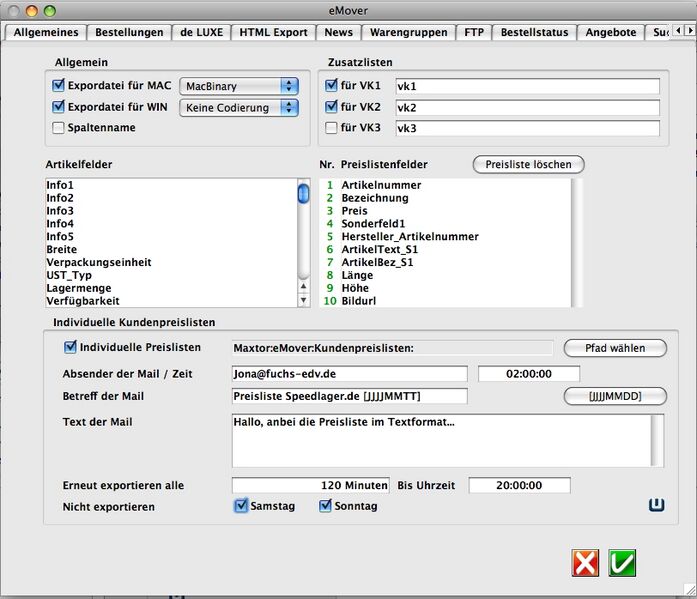This screenshot has width=697, height=599.
Task: Open the de LUXE tab
Action: pyautogui.click(x=201, y=32)
